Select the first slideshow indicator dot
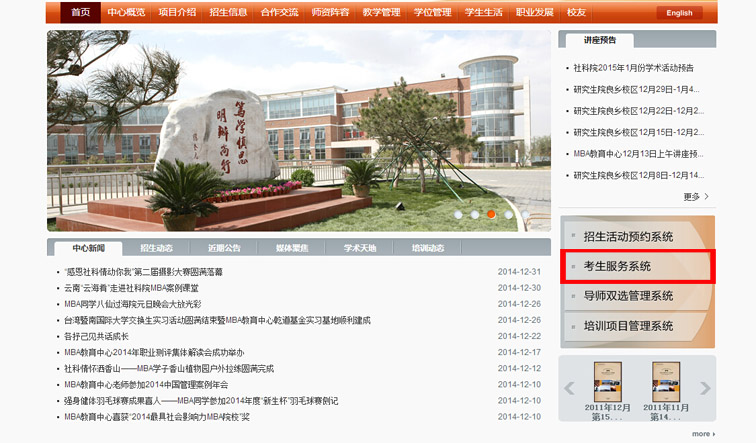 coord(458,214)
